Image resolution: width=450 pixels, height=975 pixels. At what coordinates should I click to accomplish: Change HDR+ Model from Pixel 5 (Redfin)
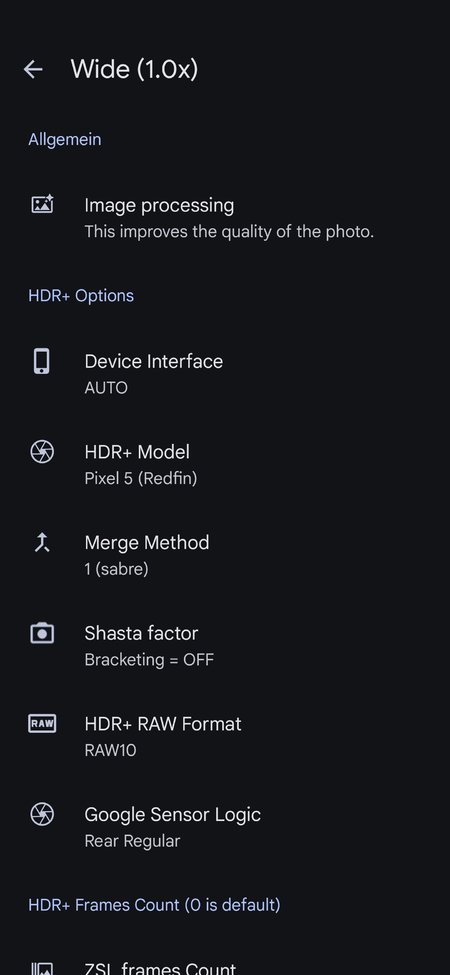click(225, 464)
